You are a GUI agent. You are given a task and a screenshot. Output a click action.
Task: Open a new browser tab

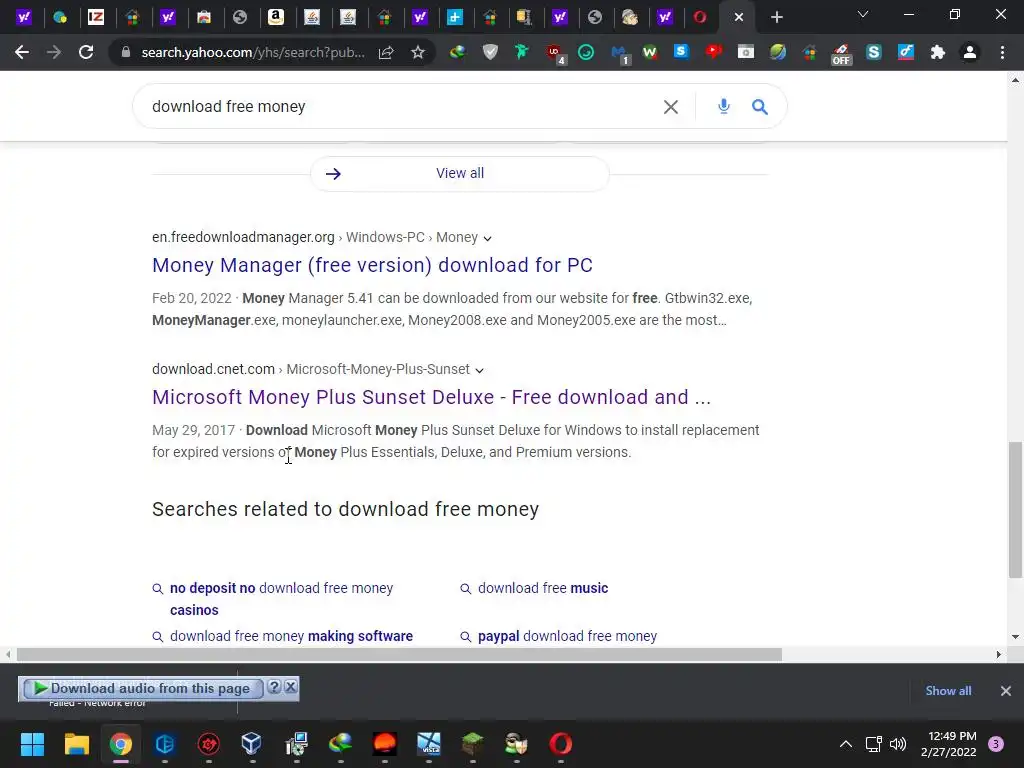tap(776, 17)
